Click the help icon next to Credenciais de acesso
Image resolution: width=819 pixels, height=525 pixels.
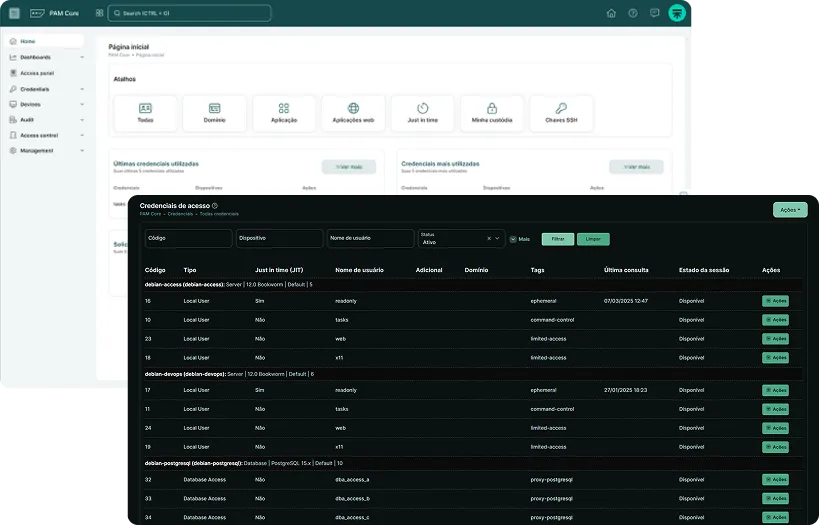[x=215, y=206]
